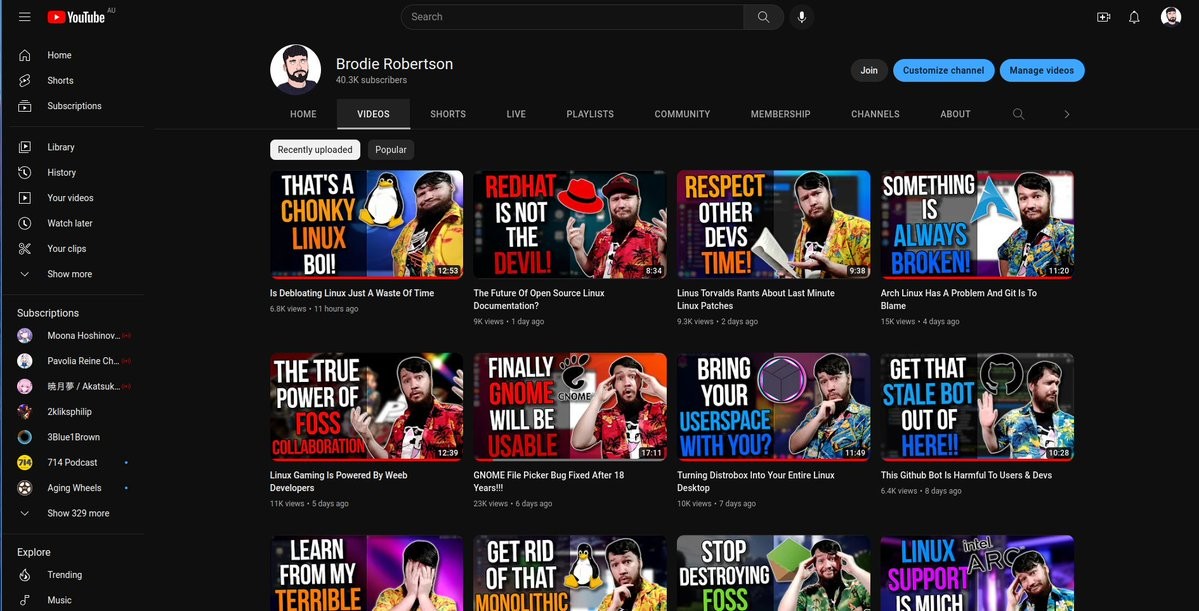Go to Shorts in the sidebar
Viewport: 1199px width, 611px height.
[60, 81]
